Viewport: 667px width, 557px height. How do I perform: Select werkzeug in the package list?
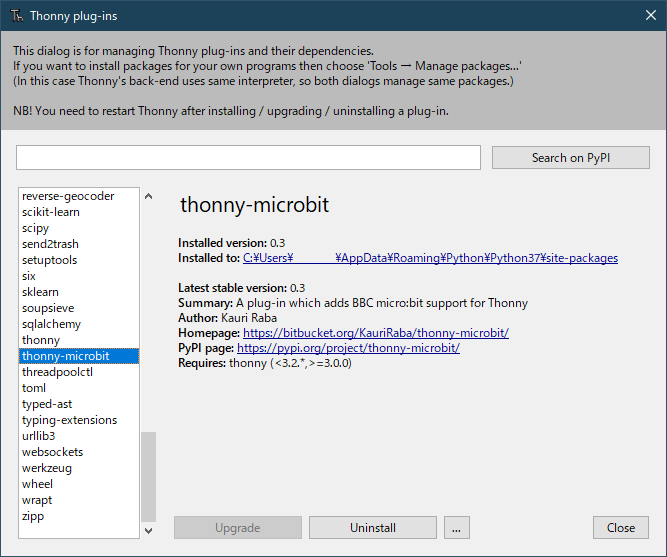click(79, 468)
